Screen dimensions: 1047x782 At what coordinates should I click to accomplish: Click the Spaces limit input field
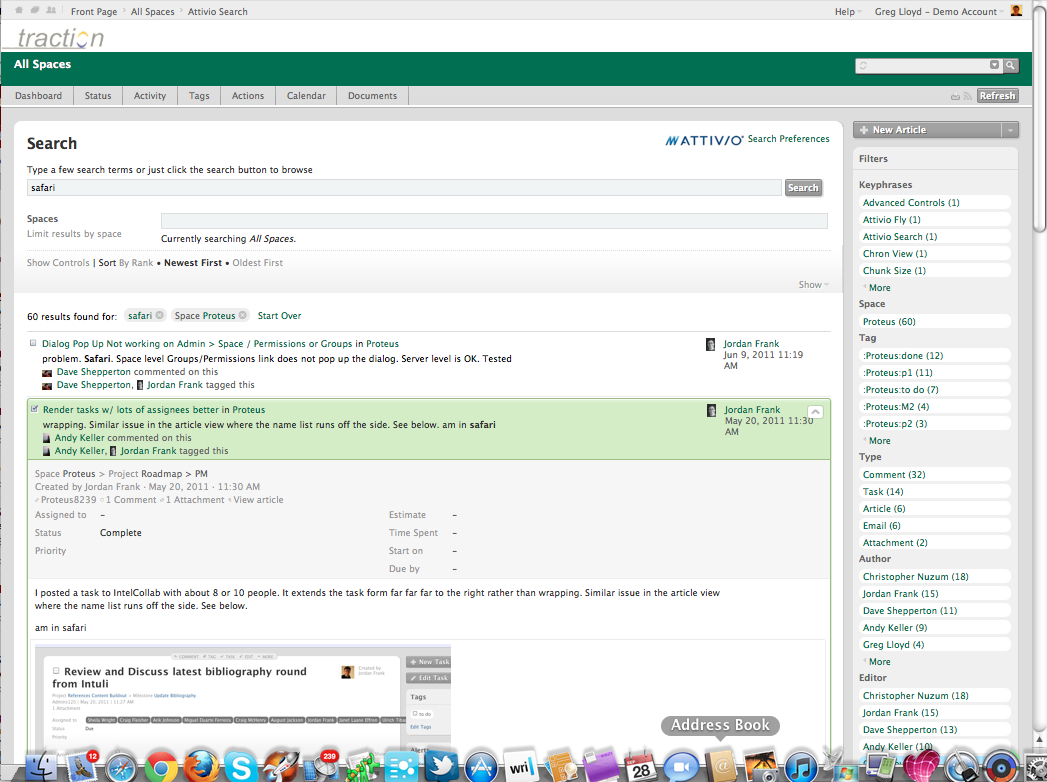(494, 221)
